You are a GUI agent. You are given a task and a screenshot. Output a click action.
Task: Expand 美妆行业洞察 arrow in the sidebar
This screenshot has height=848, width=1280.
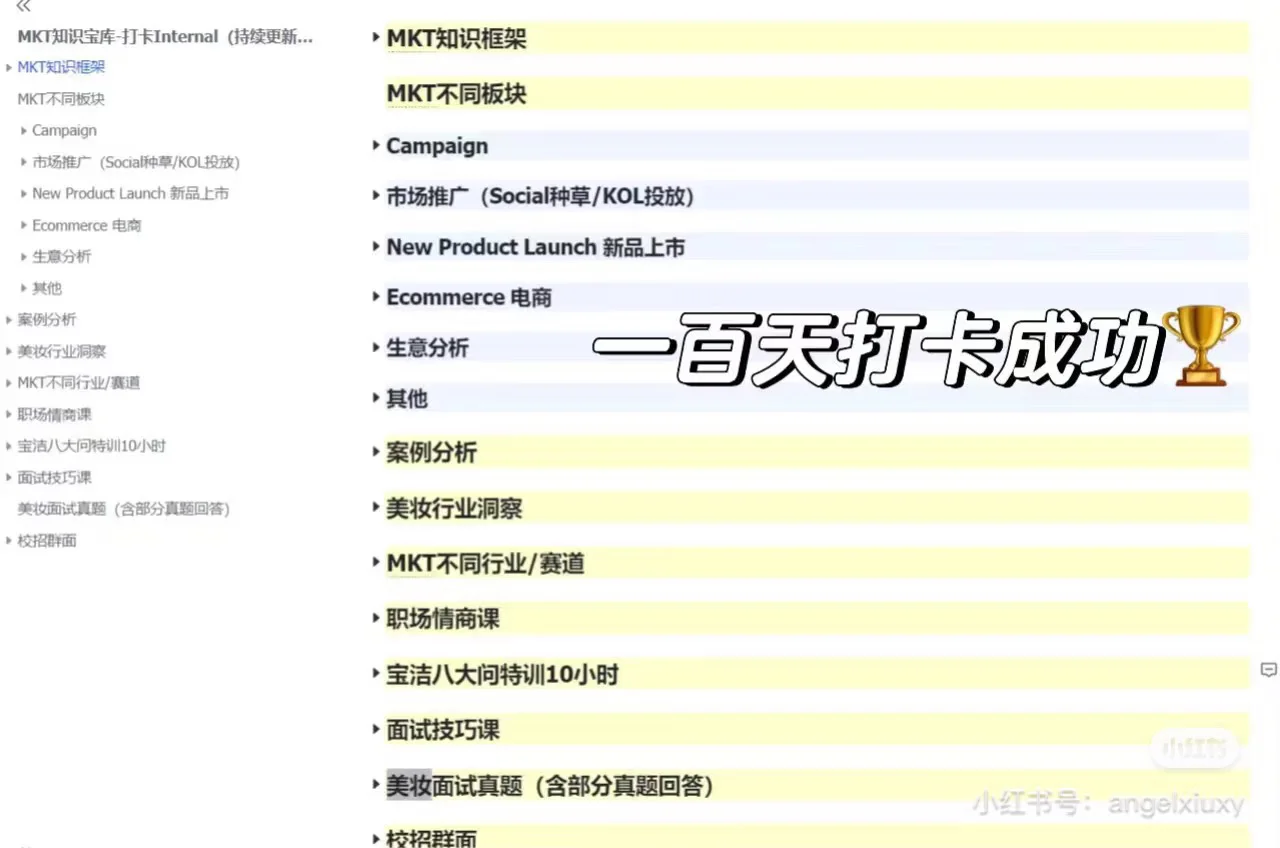[x=9, y=352]
